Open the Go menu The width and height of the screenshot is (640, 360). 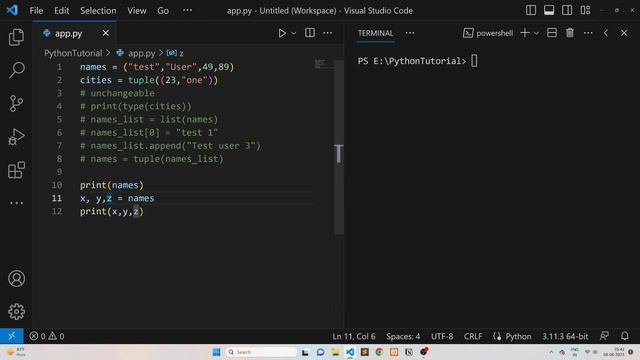[163, 11]
